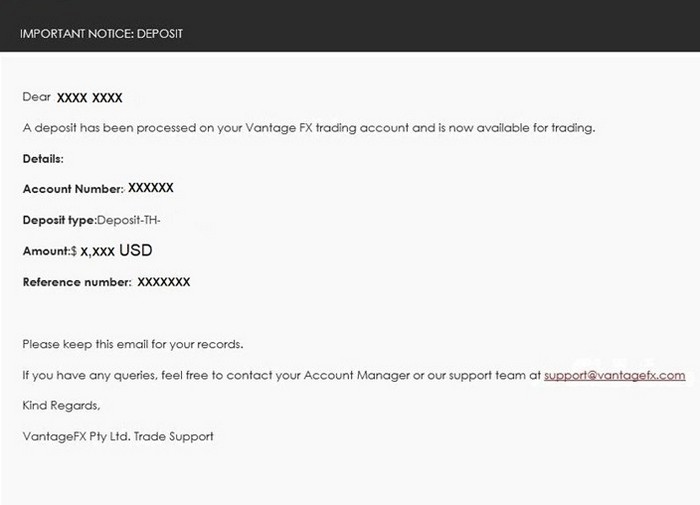Click the Please keep this email line
700x505 pixels.
point(133,344)
